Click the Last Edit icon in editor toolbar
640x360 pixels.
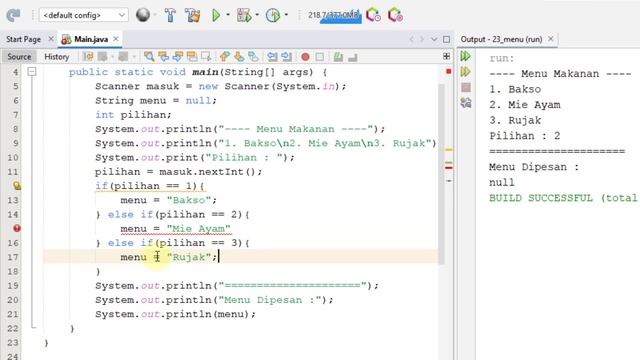[88, 57]
